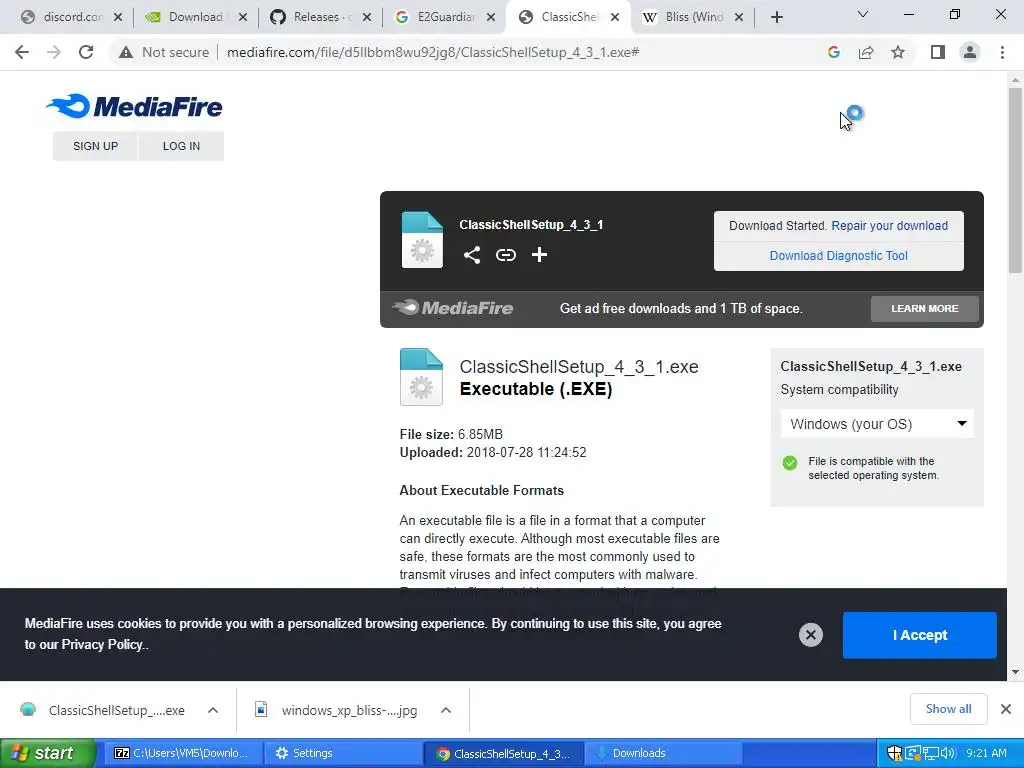Click the browser forward arrow

[x=54, y=52]
